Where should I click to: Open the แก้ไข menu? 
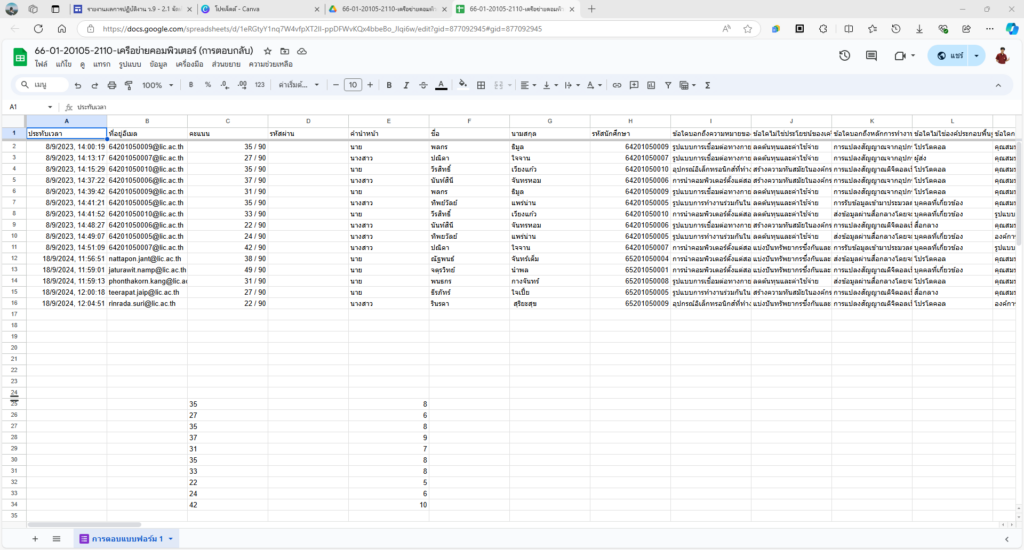pos(63,64)
